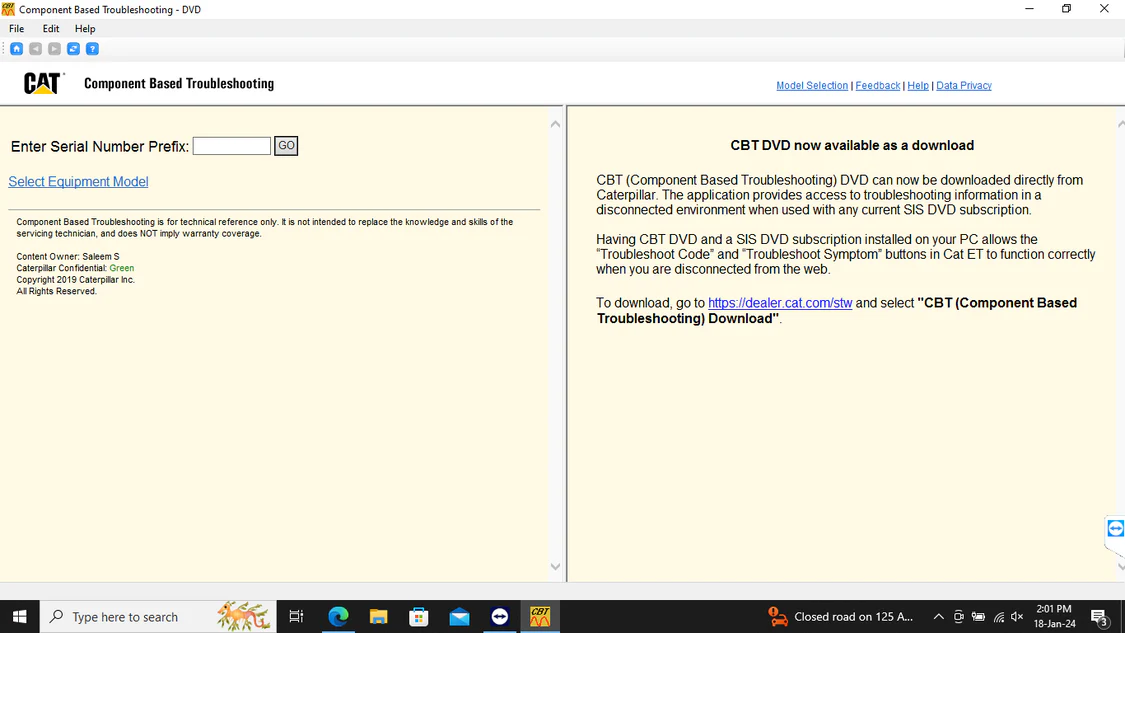Open the Edit menu
This screenshot has width=1125, height=710.
(x=51, y=29)
